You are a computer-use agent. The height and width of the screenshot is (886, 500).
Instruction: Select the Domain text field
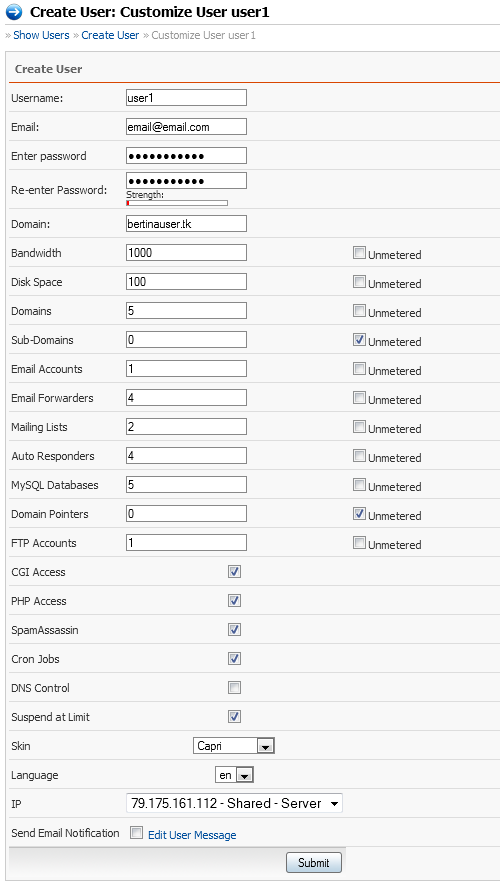point(186,223)
